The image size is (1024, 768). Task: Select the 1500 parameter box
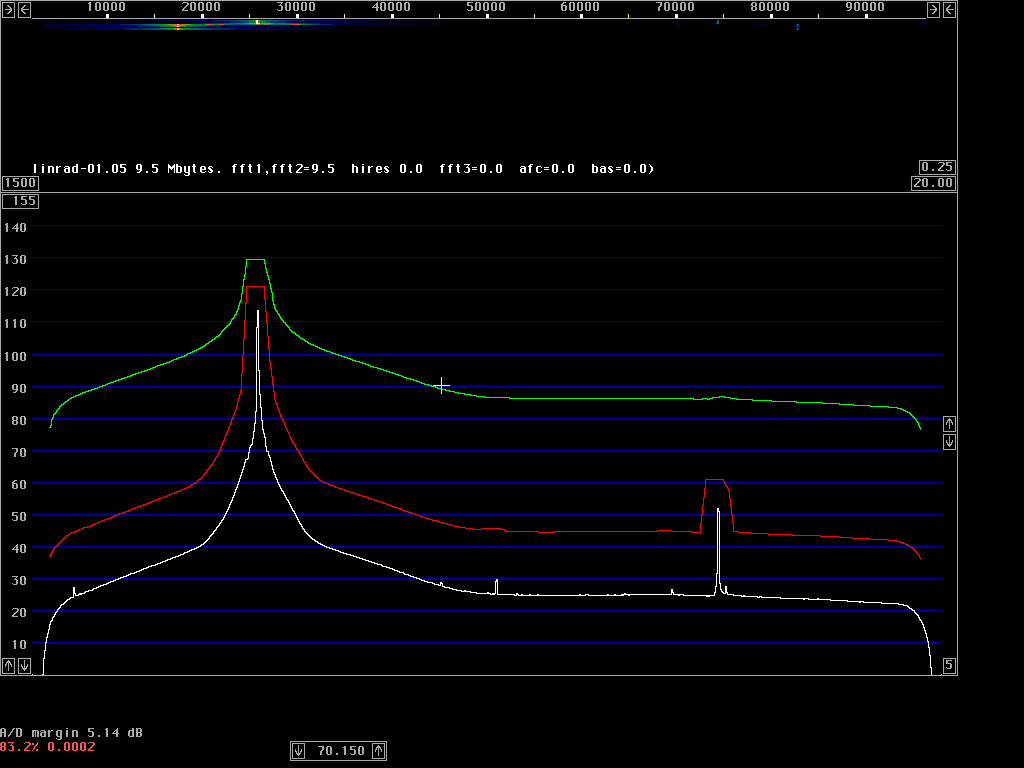click(x=20, y=183)
